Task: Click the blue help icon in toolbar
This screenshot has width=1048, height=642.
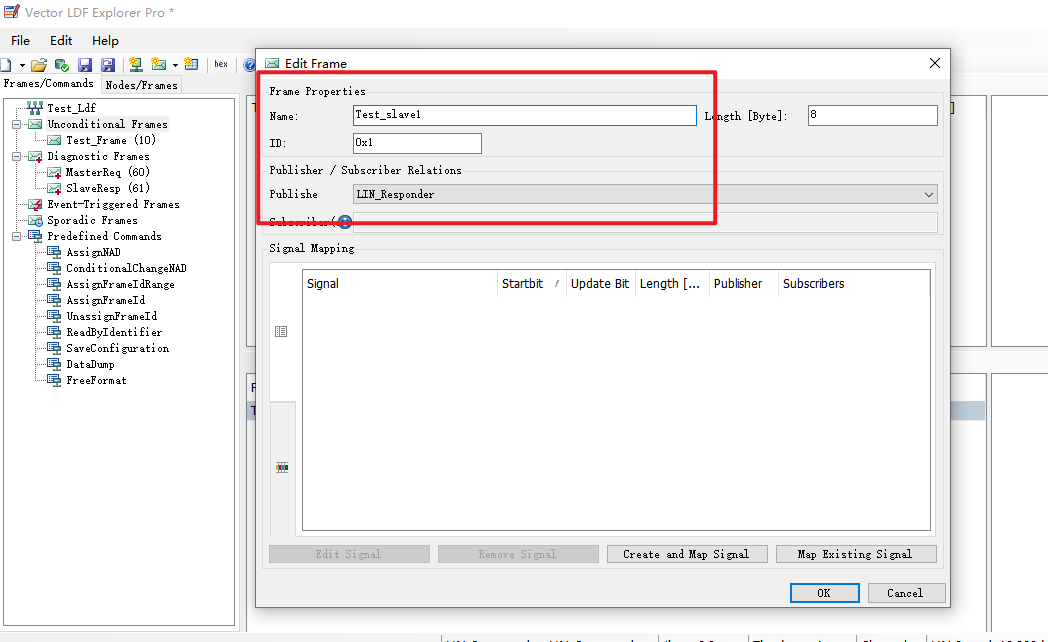Action: coord(249,65)
